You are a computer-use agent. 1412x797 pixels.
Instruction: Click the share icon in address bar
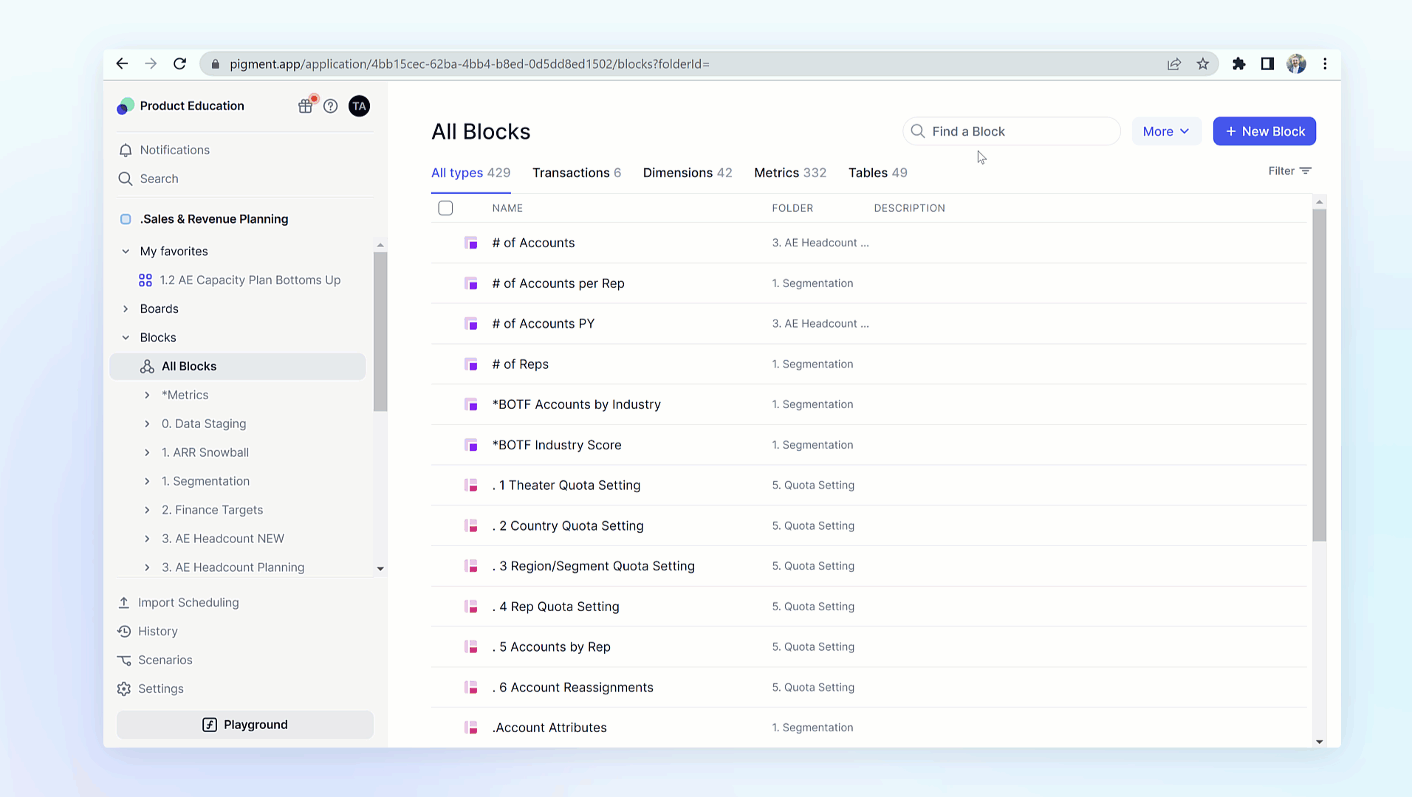tap(1174, 64)
